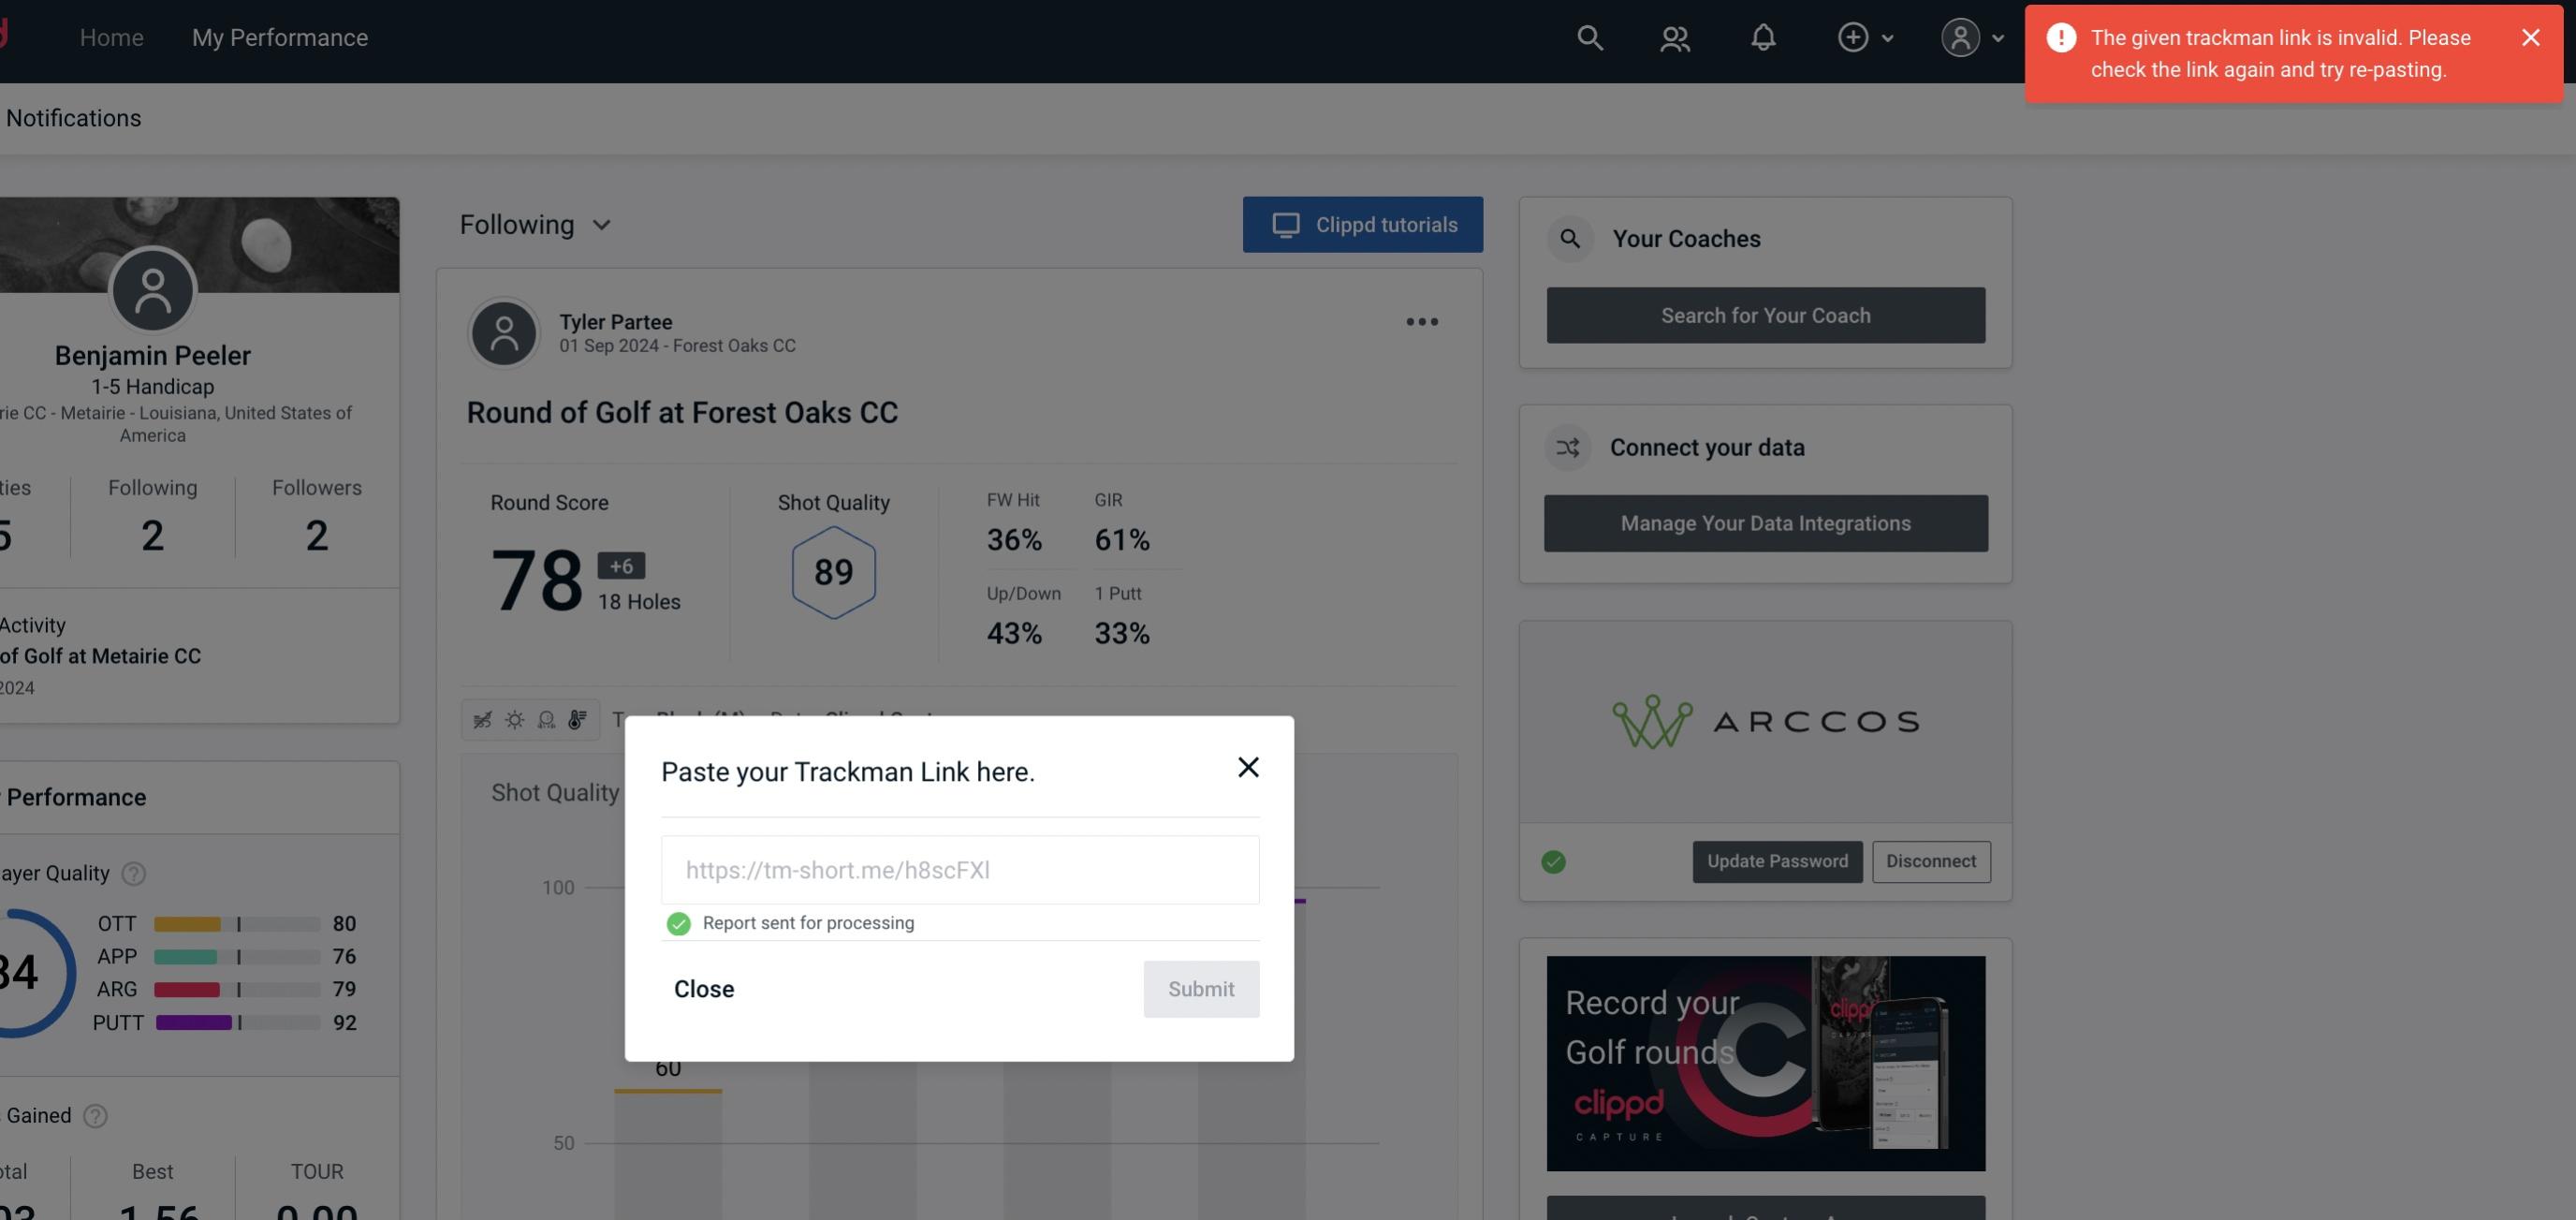Click the Search for Your Coach button

click(x=1766, y=314)
